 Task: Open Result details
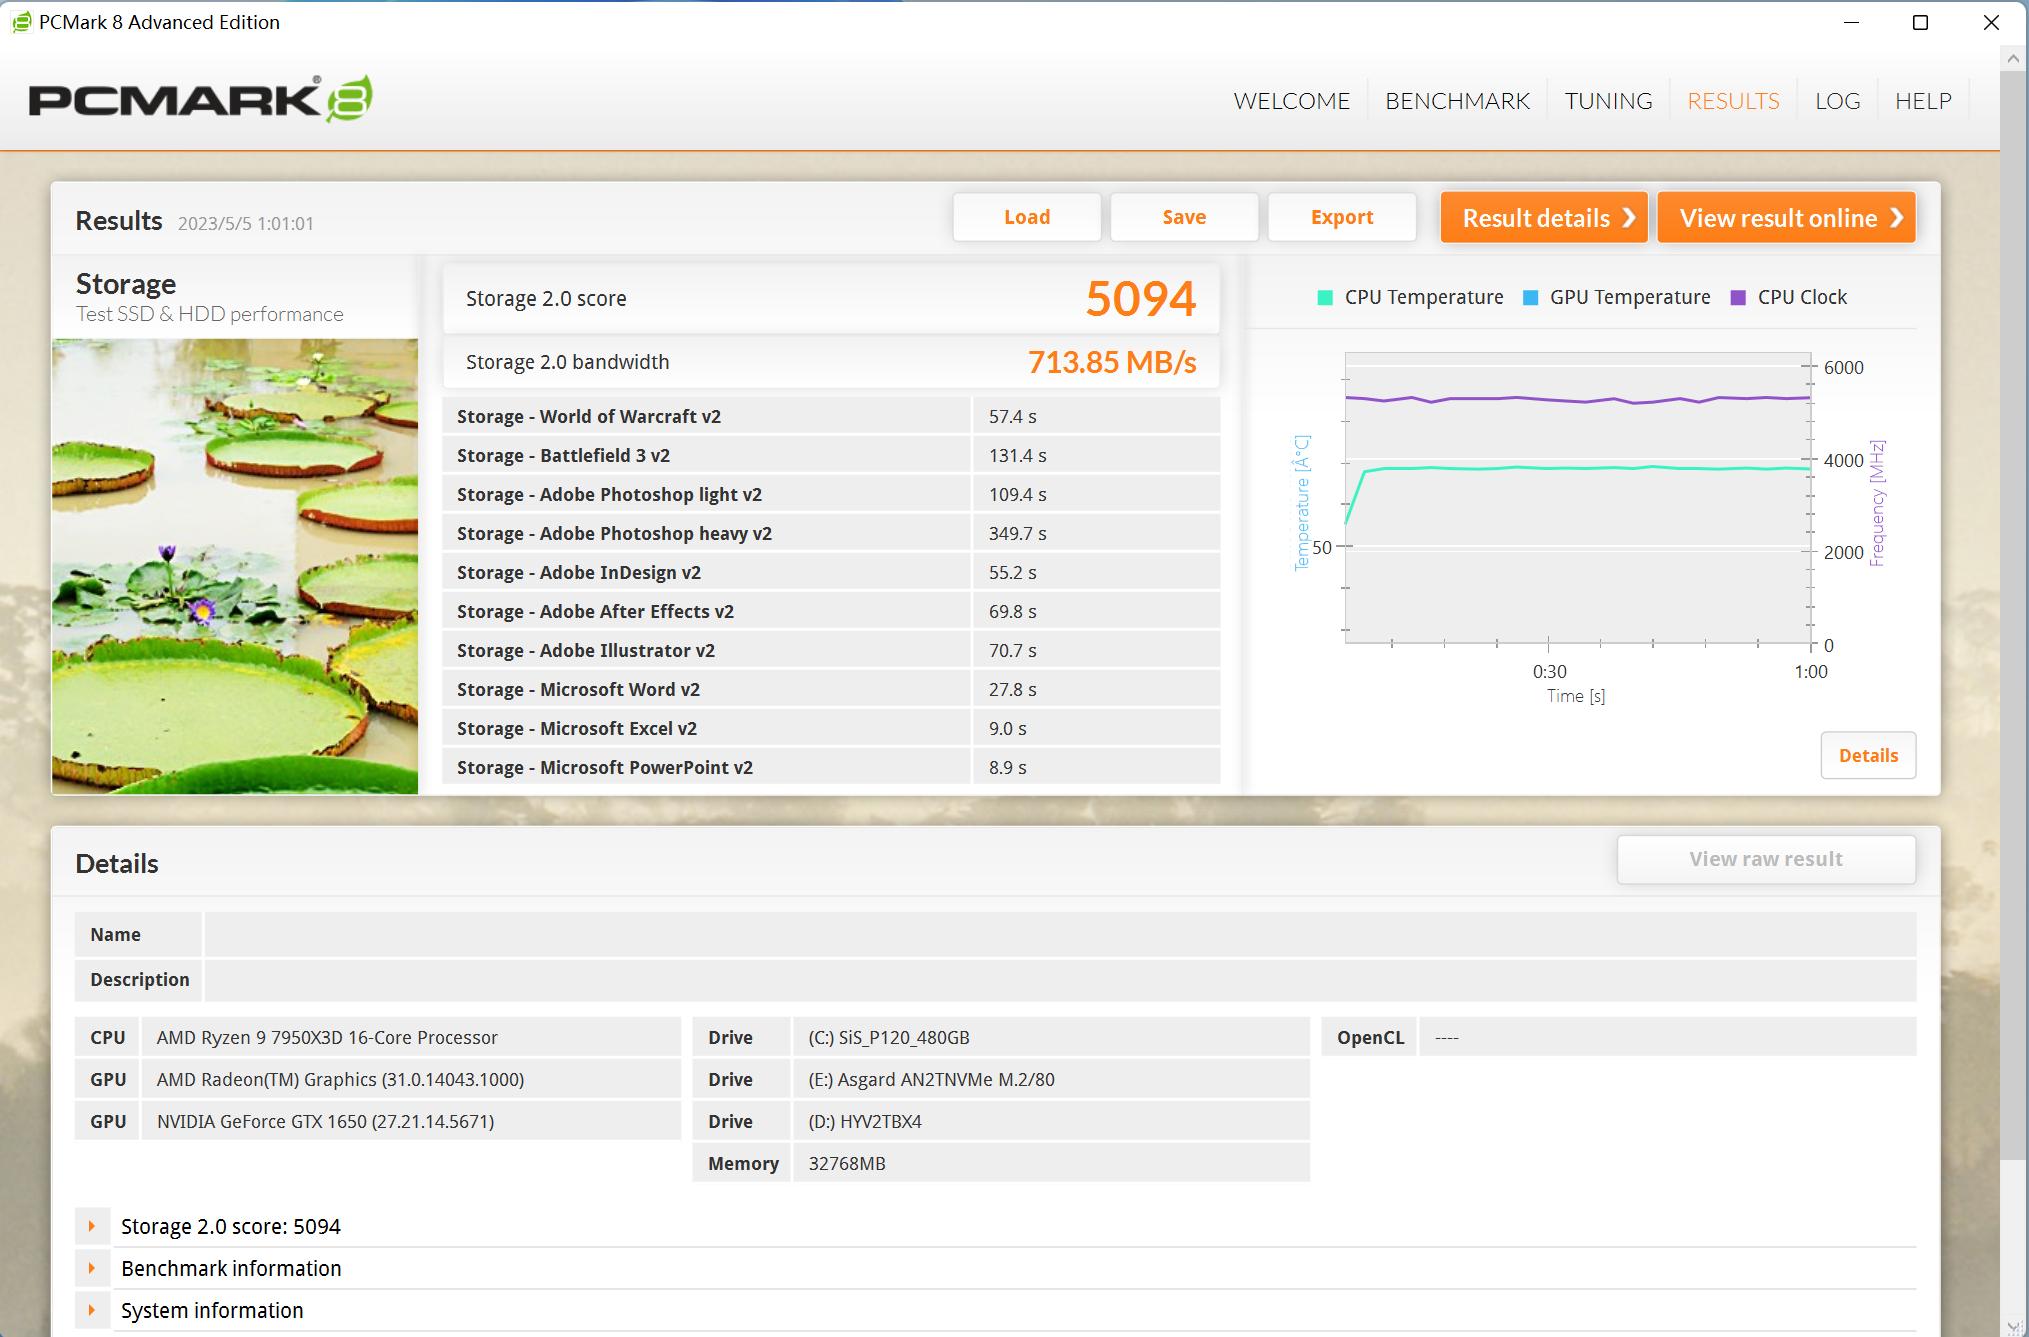click(x=1543, y=217)
